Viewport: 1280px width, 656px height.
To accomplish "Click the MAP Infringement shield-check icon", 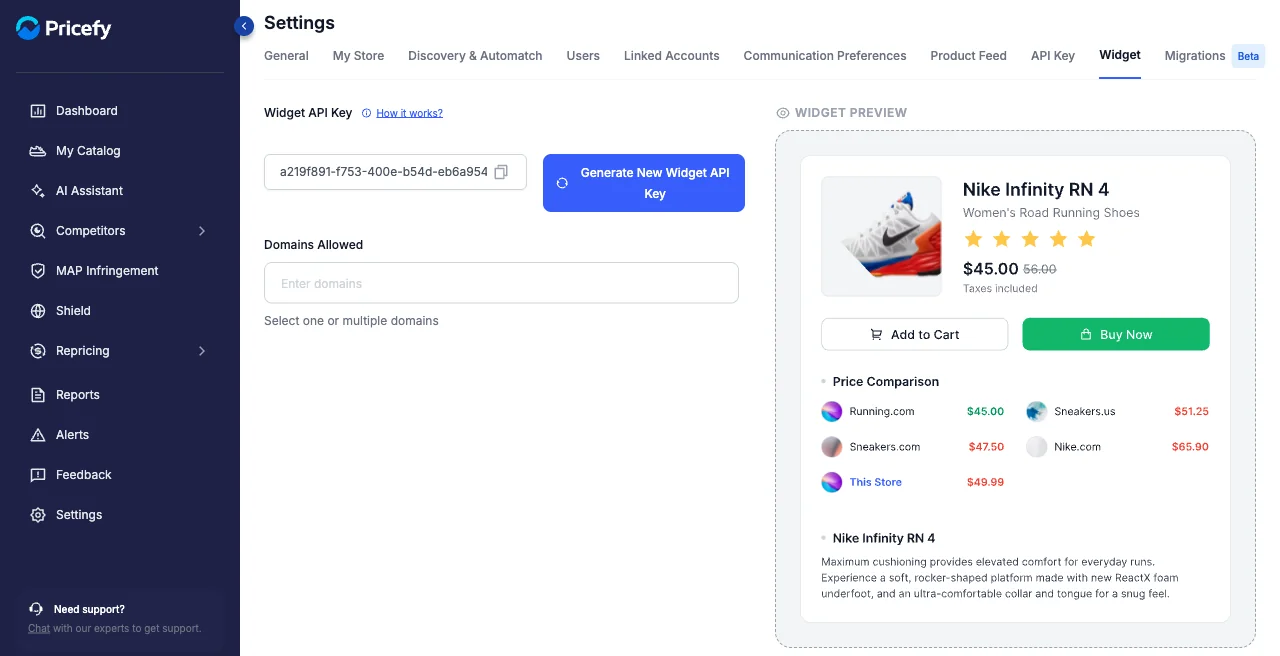I will [x=38, y=271].
